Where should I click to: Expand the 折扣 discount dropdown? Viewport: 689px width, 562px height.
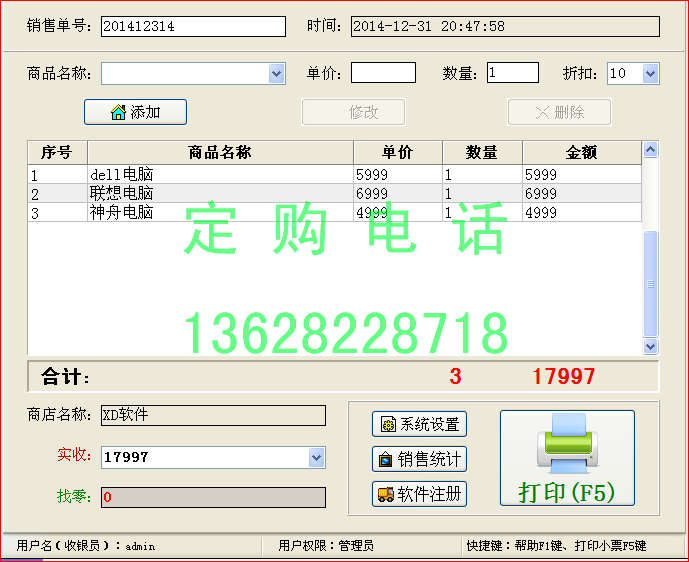tap(650, 73)
